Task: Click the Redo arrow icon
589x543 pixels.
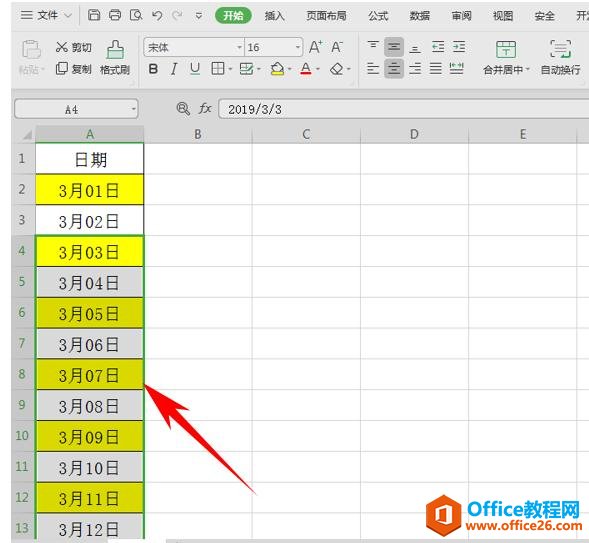Action: coord(177,15)
